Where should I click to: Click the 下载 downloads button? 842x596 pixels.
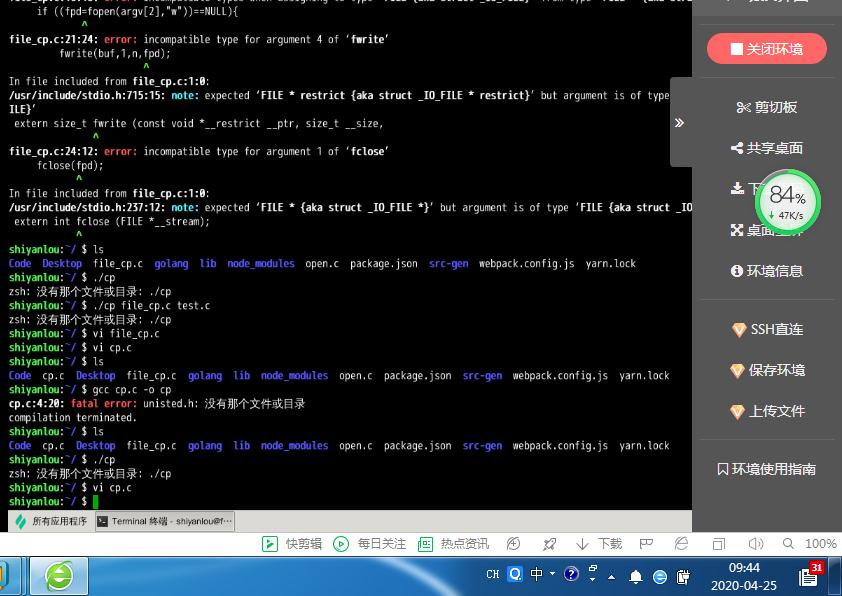pyautogui.click(x=599, y=544)
